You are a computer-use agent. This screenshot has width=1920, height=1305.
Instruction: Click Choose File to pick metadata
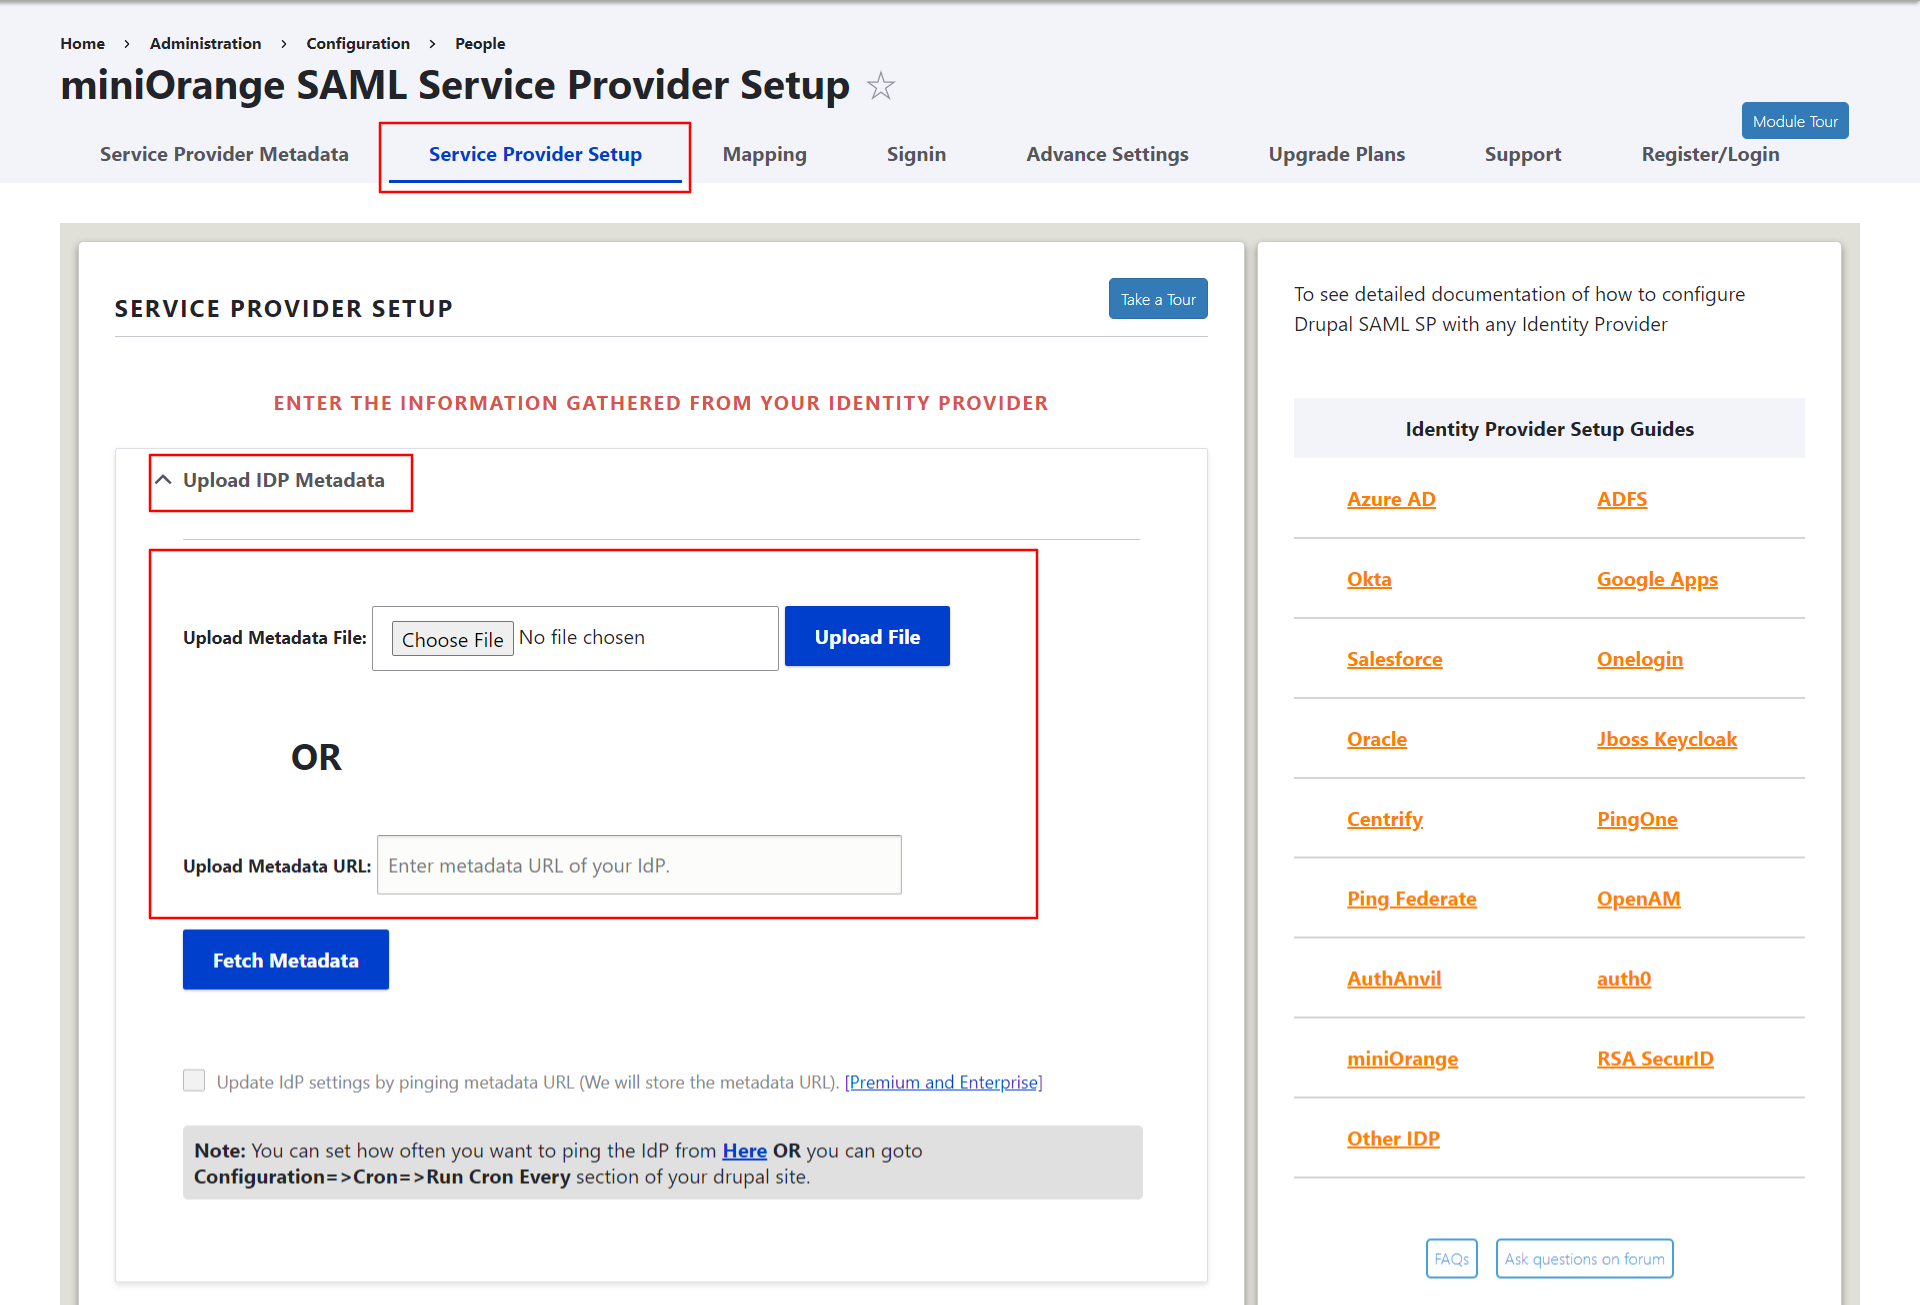(452, 639)
